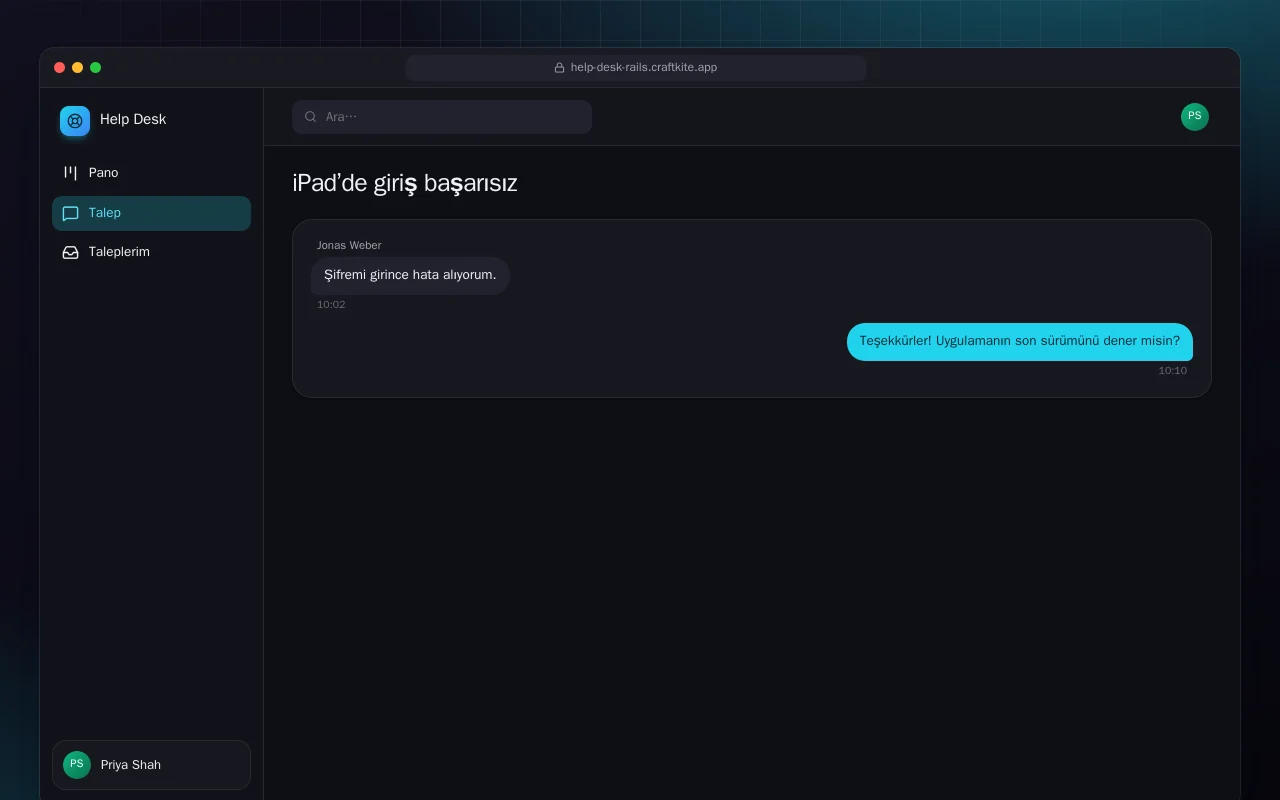Click the Help Desk app title
The width and height of the screenshot is (1280, 800).
(133, 119)
